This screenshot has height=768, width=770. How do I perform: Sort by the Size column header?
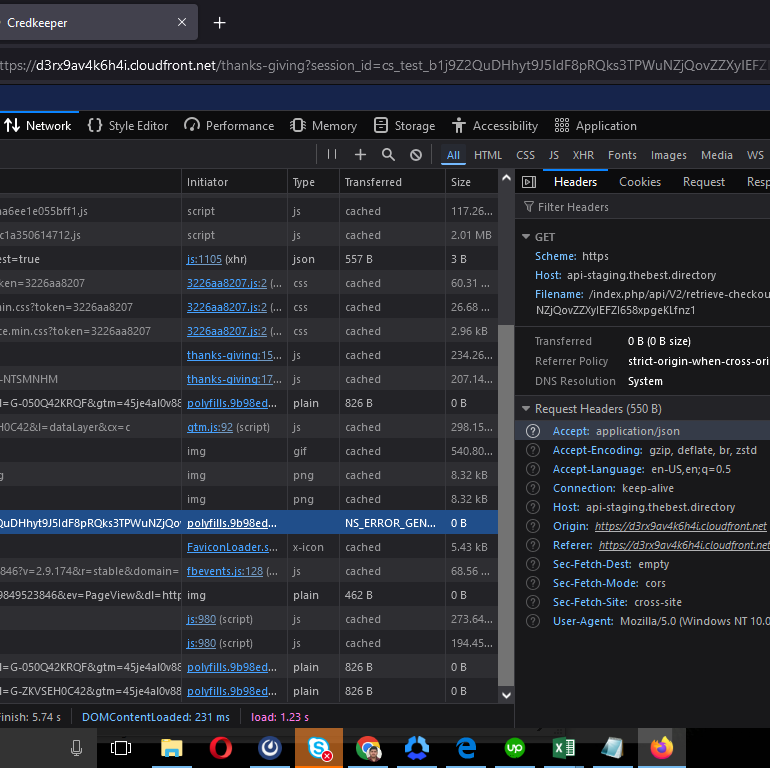[x=471, y=182]
